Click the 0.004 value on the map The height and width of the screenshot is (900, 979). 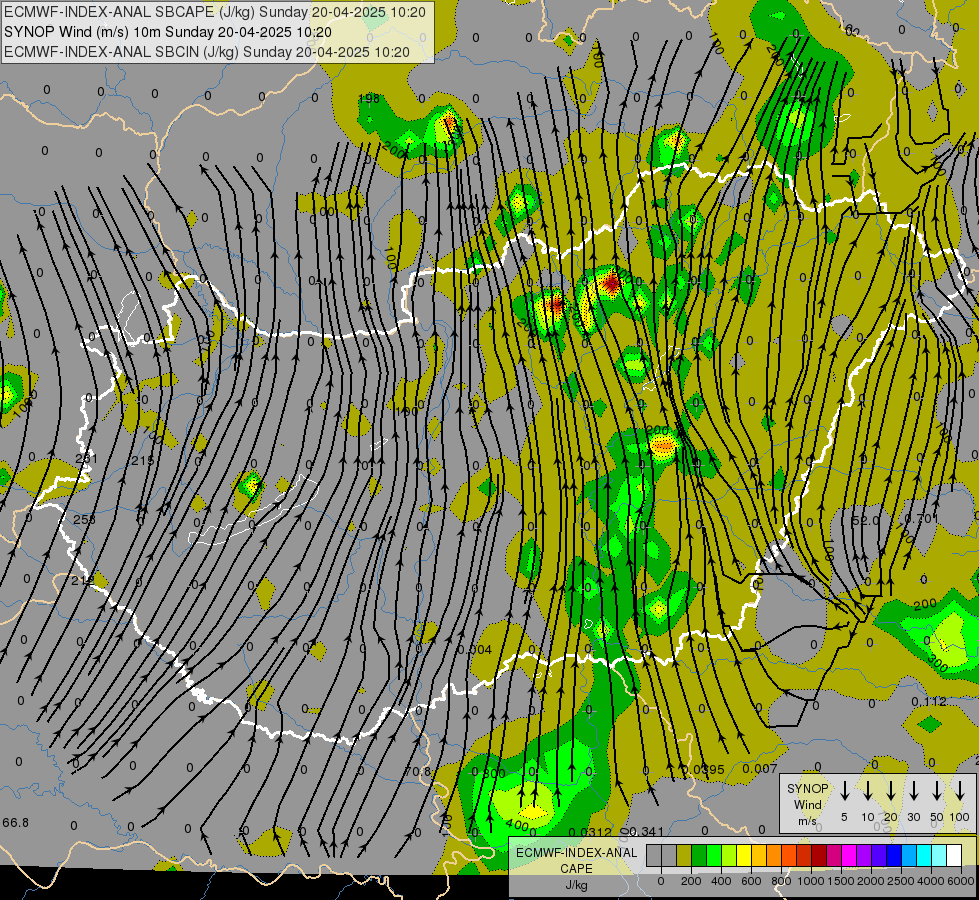(x=475, y=650)
